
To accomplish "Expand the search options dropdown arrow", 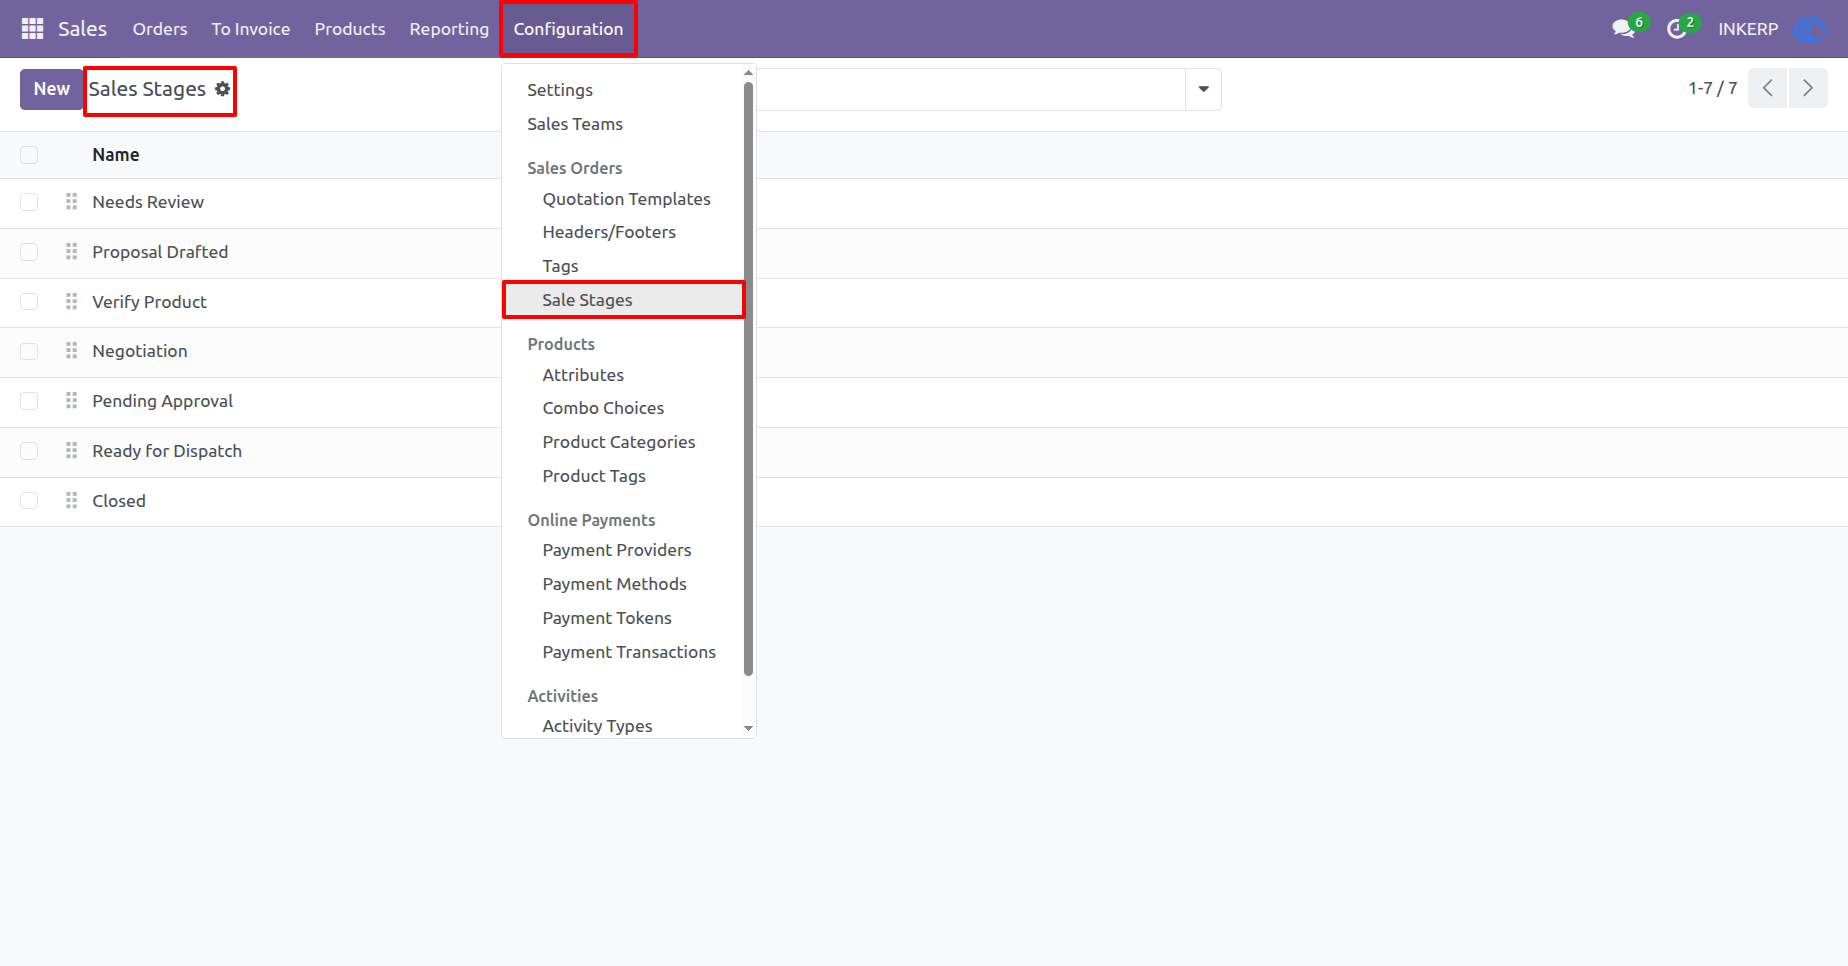I will (1203, 89).
